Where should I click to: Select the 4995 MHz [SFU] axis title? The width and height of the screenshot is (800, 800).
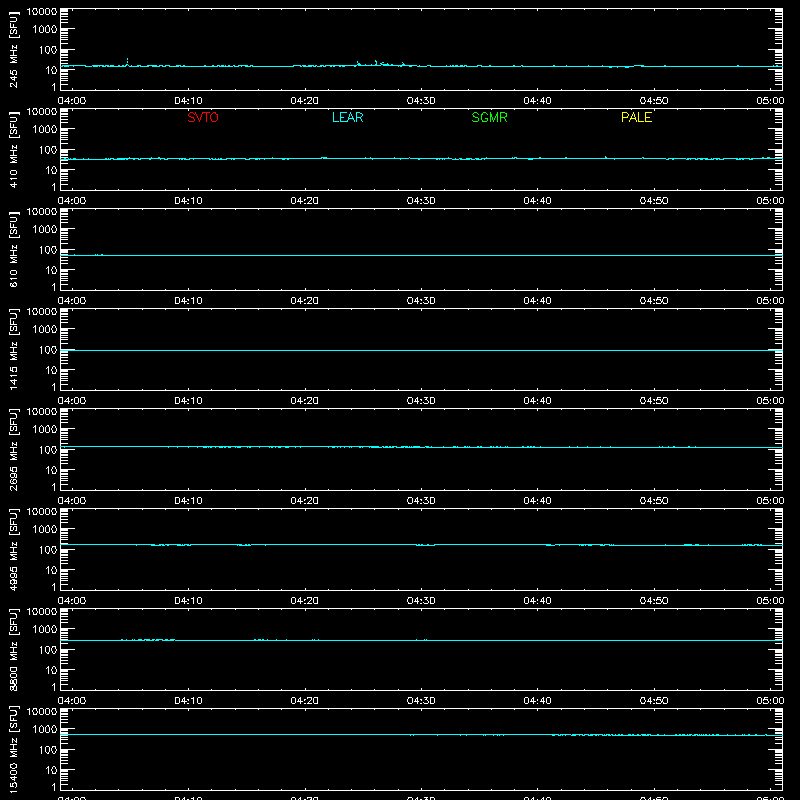[x=13, y=550]
